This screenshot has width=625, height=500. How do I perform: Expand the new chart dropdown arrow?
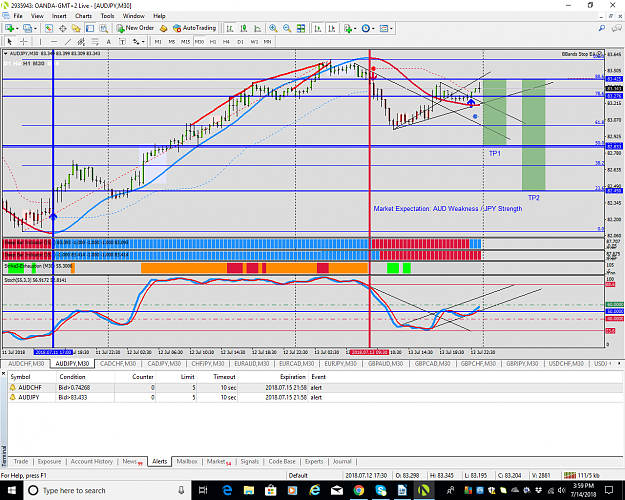(17, 28)
